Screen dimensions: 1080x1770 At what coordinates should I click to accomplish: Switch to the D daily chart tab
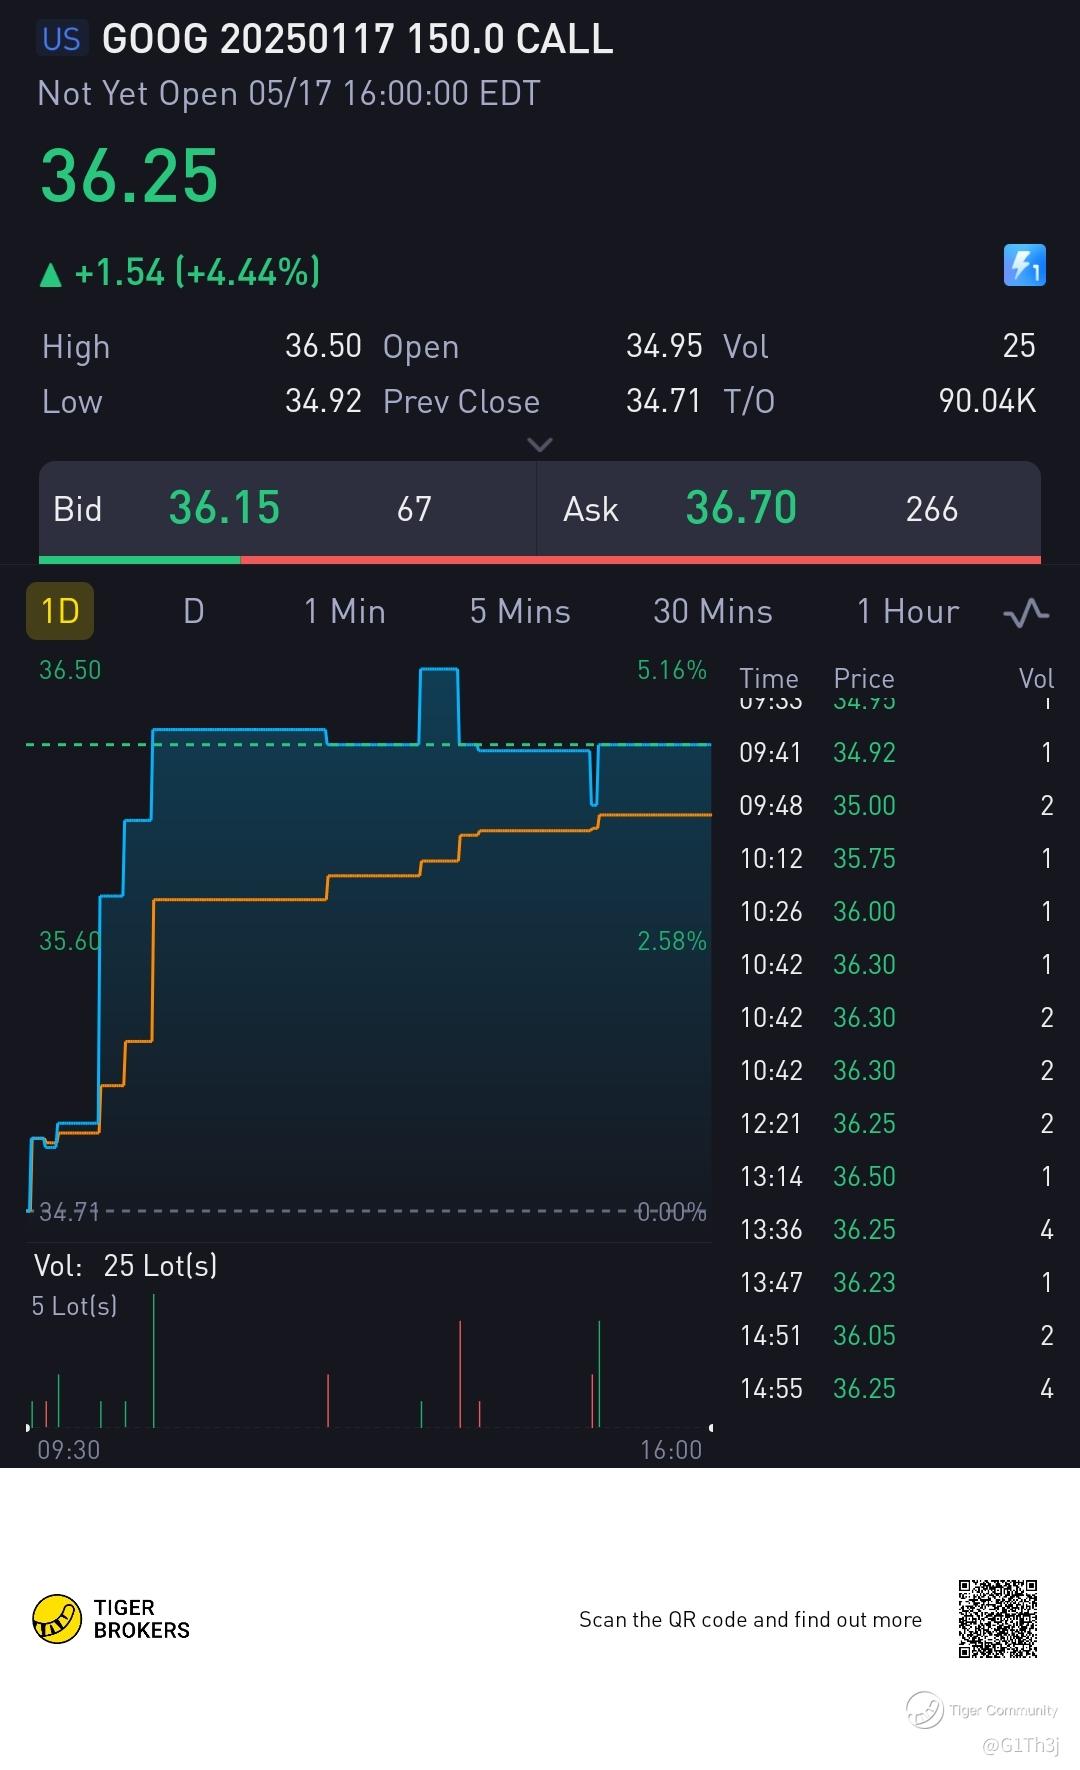[194, 611]
